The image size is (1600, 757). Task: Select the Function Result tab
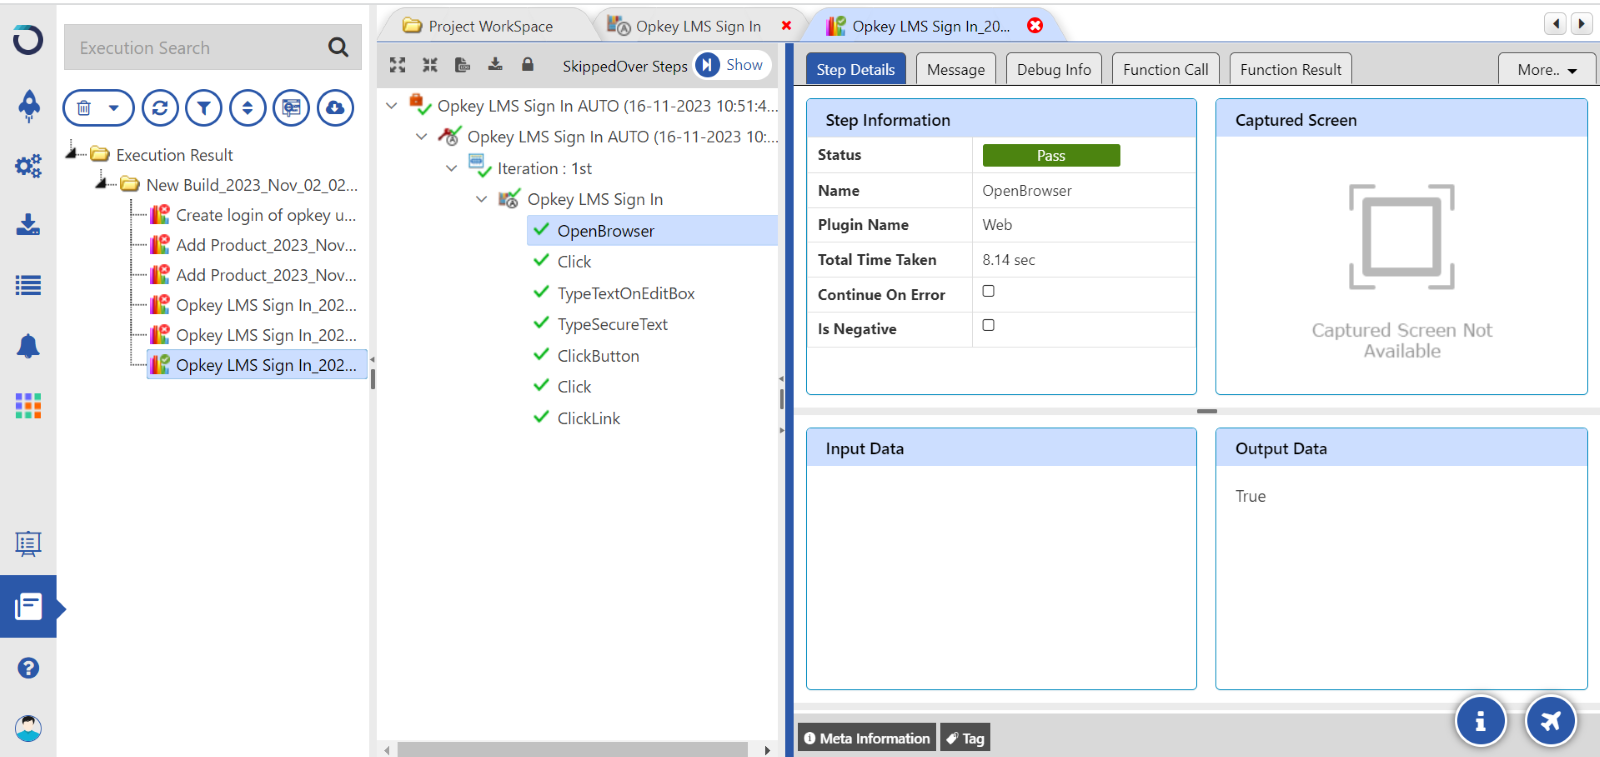tap(1291, 69)
